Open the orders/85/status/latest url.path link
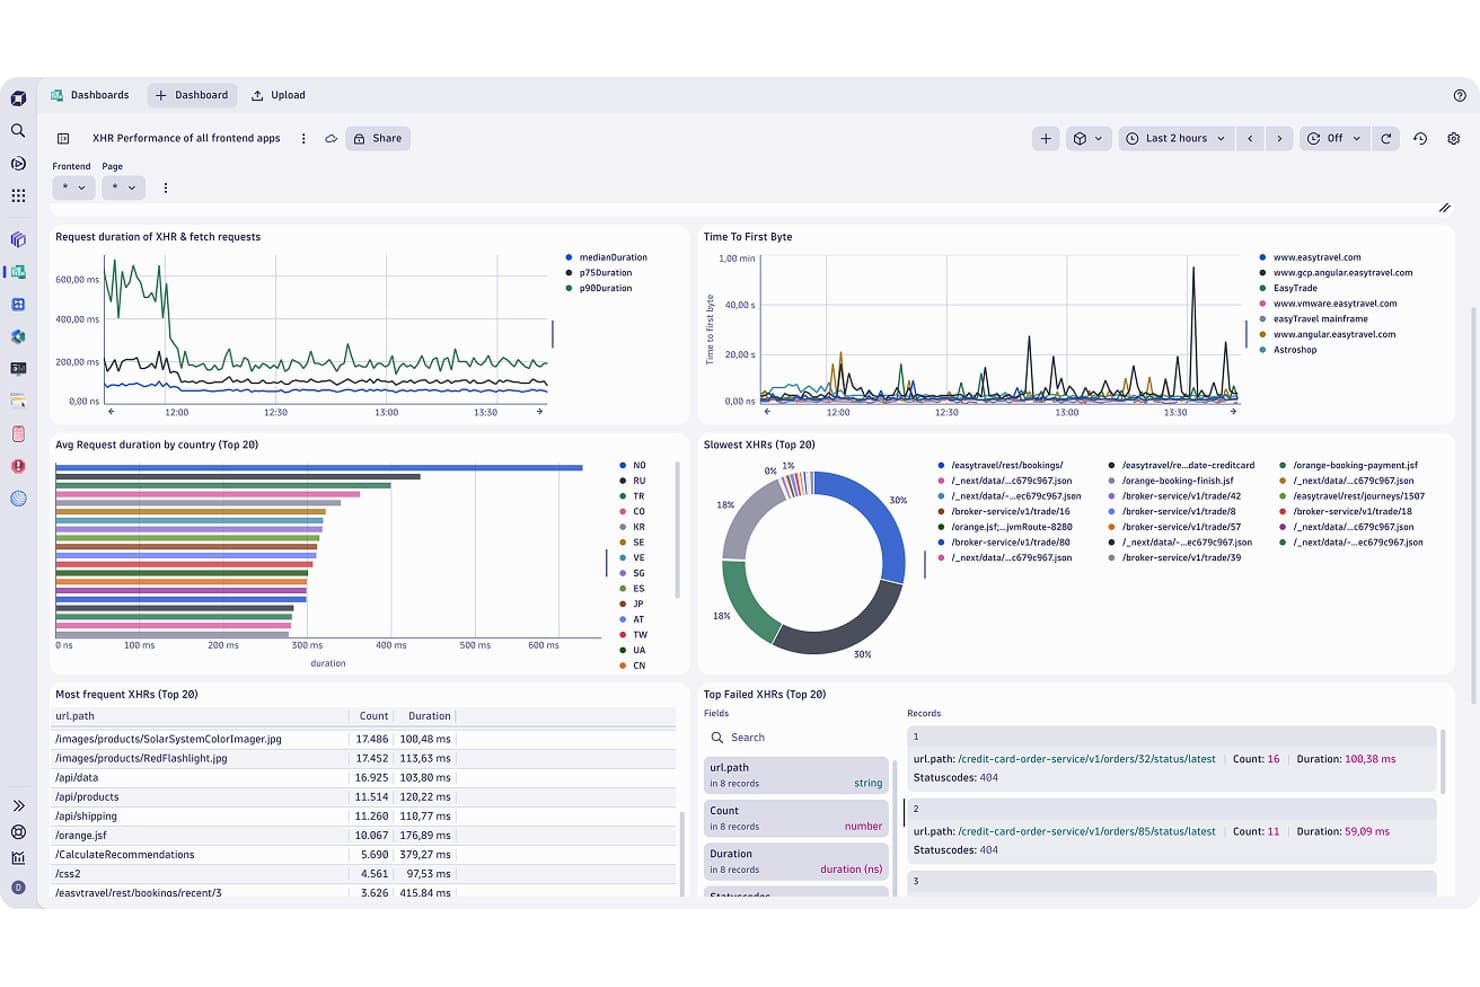 1086,831
